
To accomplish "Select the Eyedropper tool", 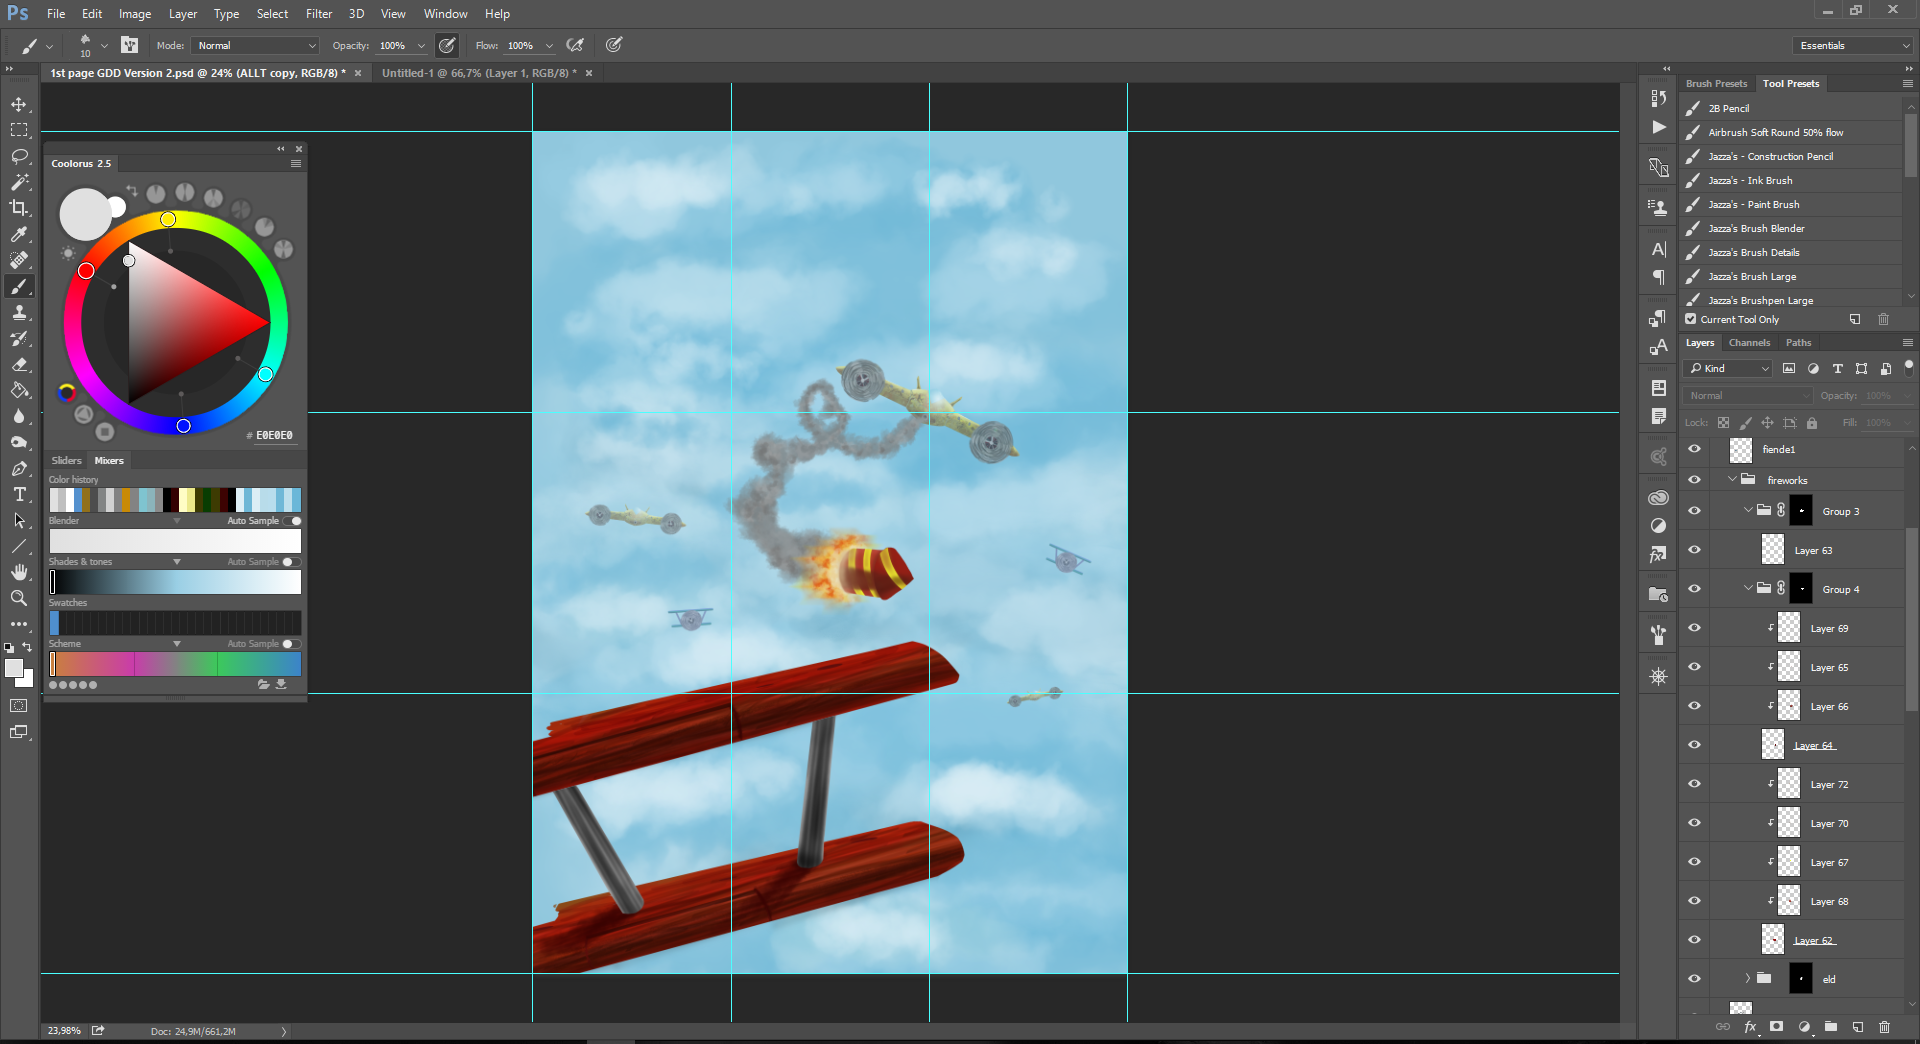I will pos(19,234).
